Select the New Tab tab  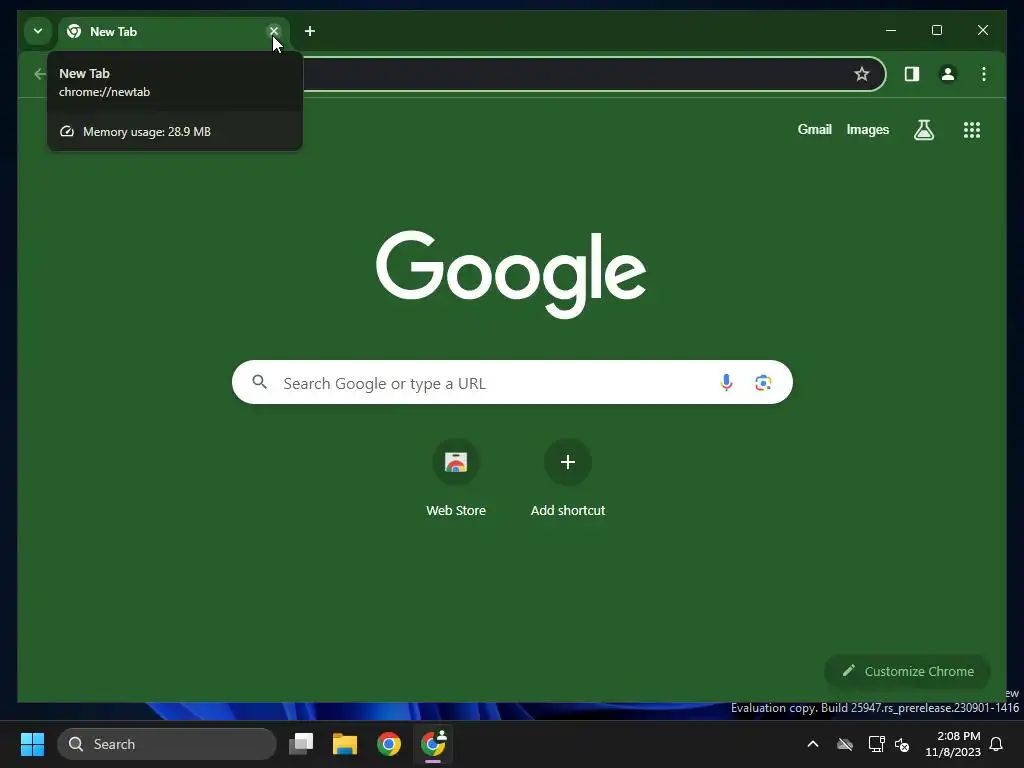[x=174, y=31]
